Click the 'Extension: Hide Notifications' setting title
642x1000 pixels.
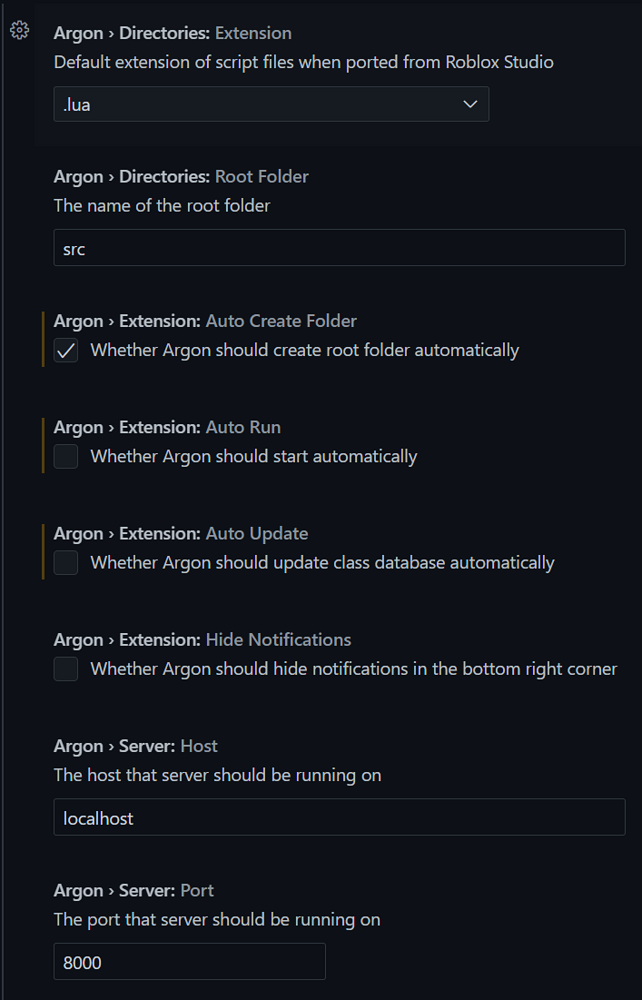click(203, 640)
